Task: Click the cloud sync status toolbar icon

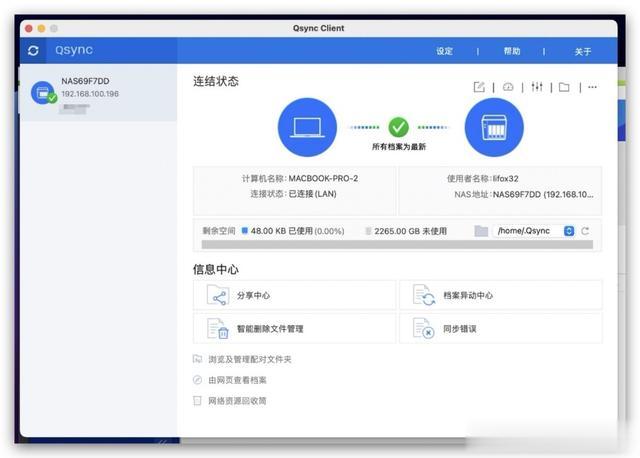Action: click(x=508, y=87)
